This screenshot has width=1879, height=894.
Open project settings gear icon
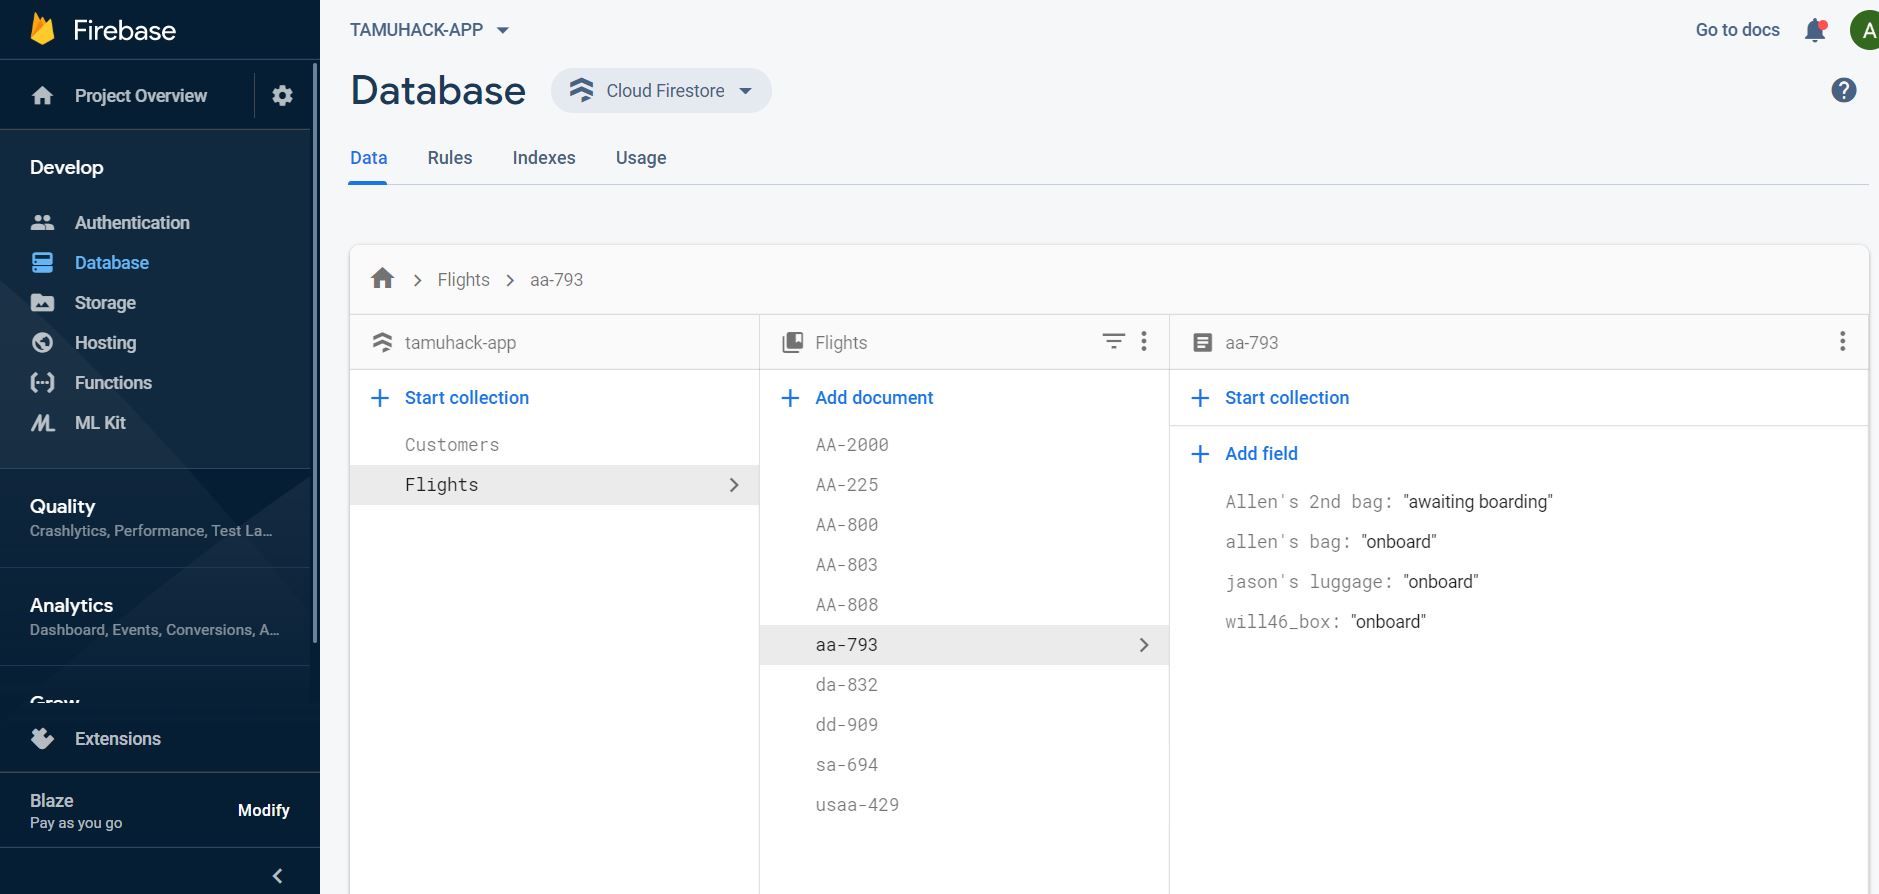(x=283, y=95)
